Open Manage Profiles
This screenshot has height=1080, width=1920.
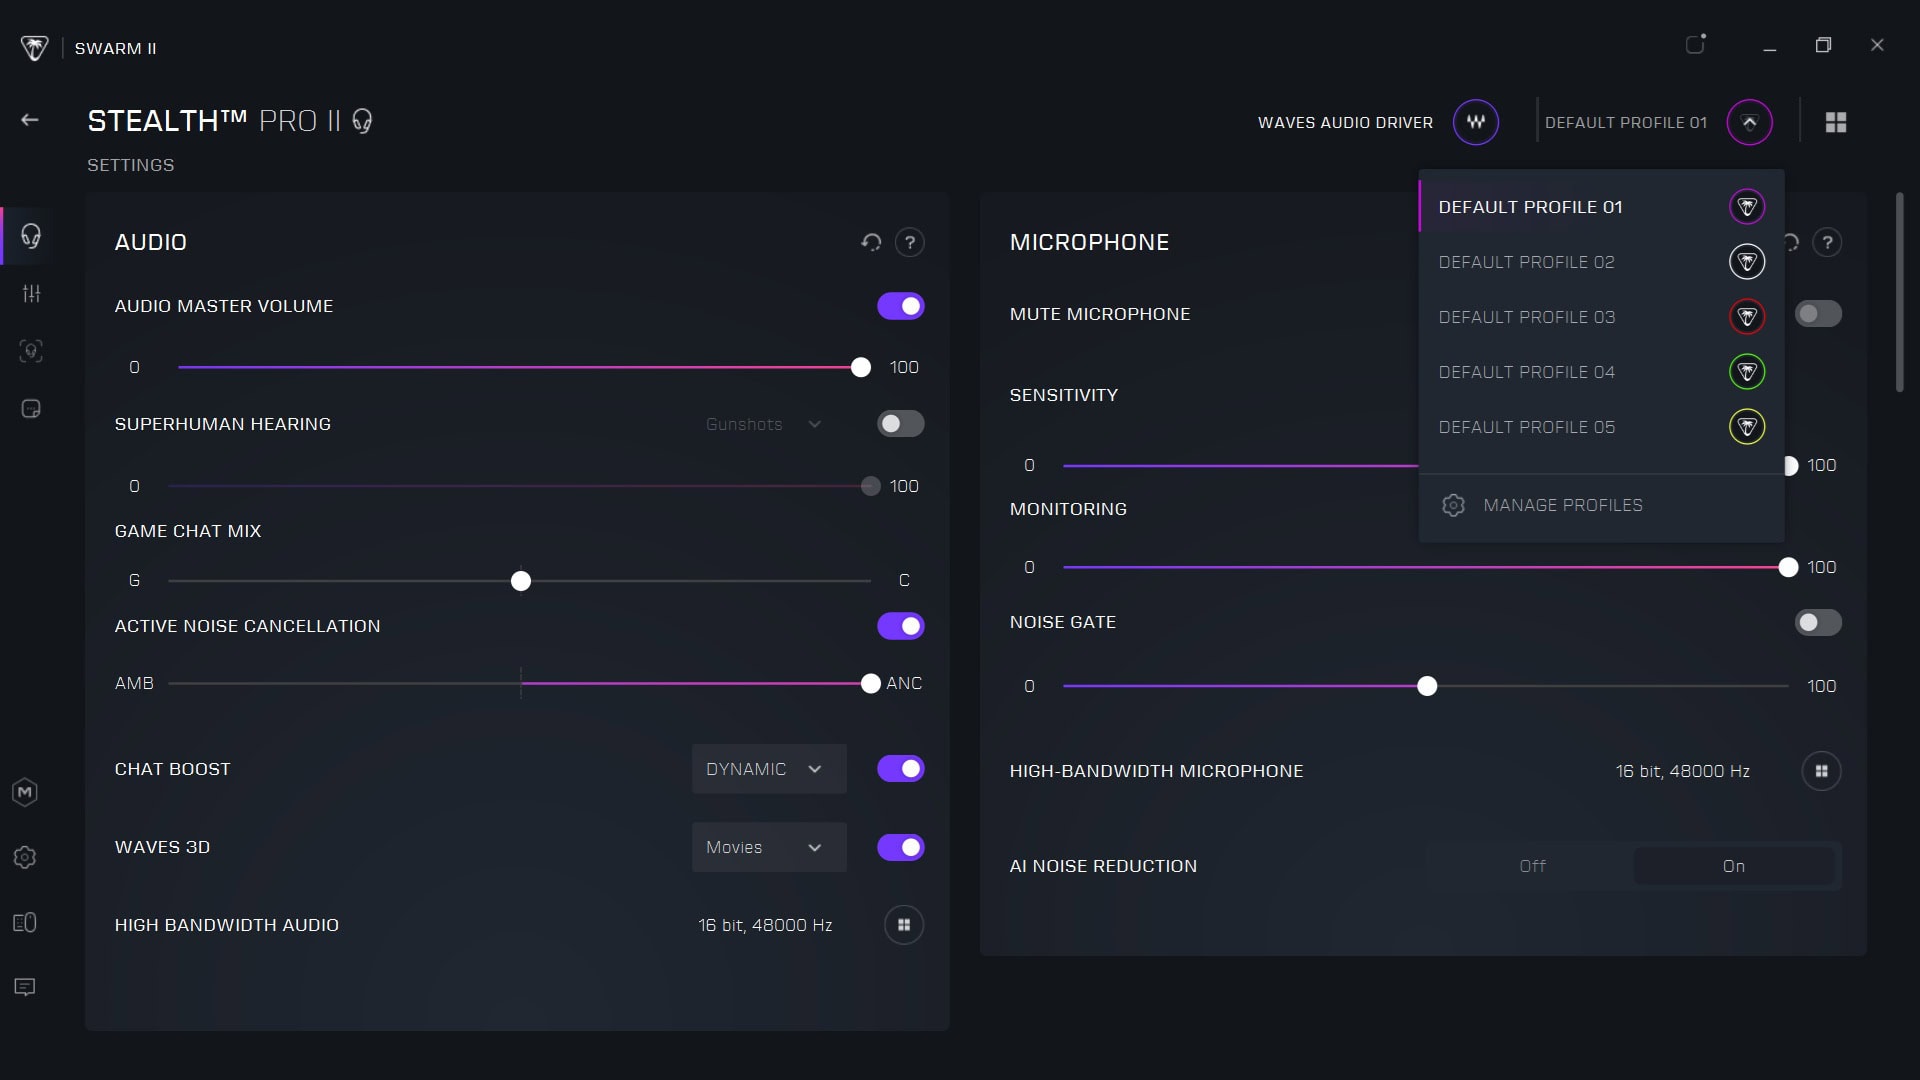(1602, 505)
